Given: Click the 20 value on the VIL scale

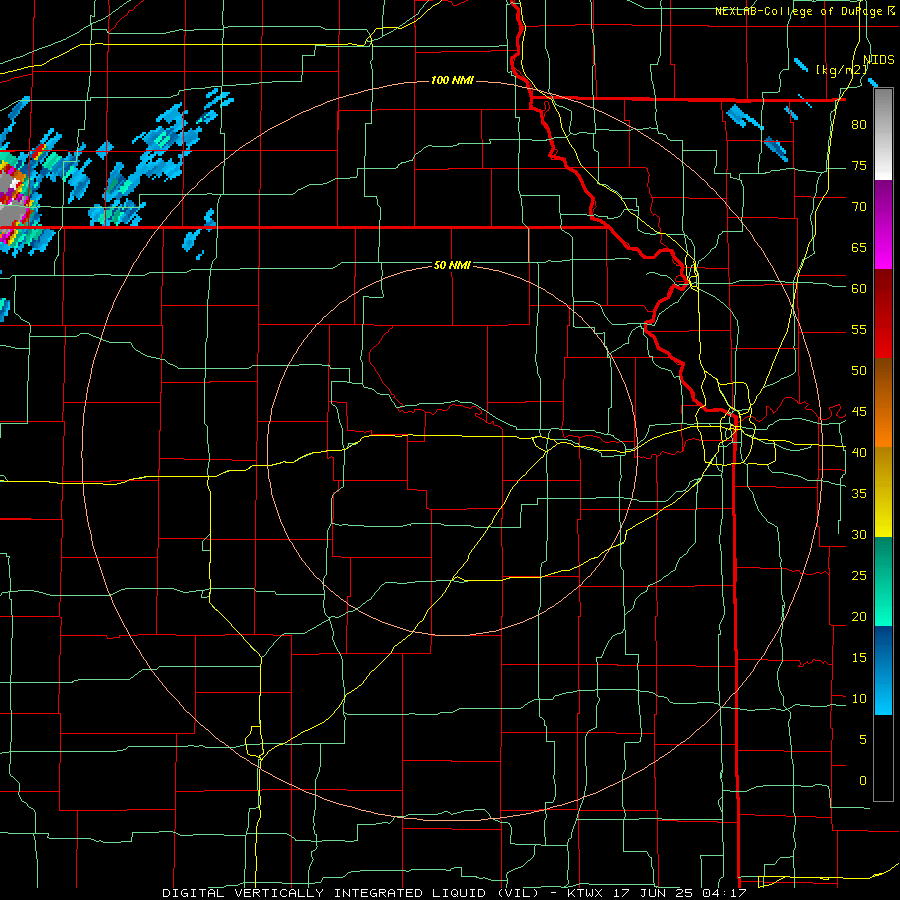Looking at the screenshot, I should (x=859, y=617).
